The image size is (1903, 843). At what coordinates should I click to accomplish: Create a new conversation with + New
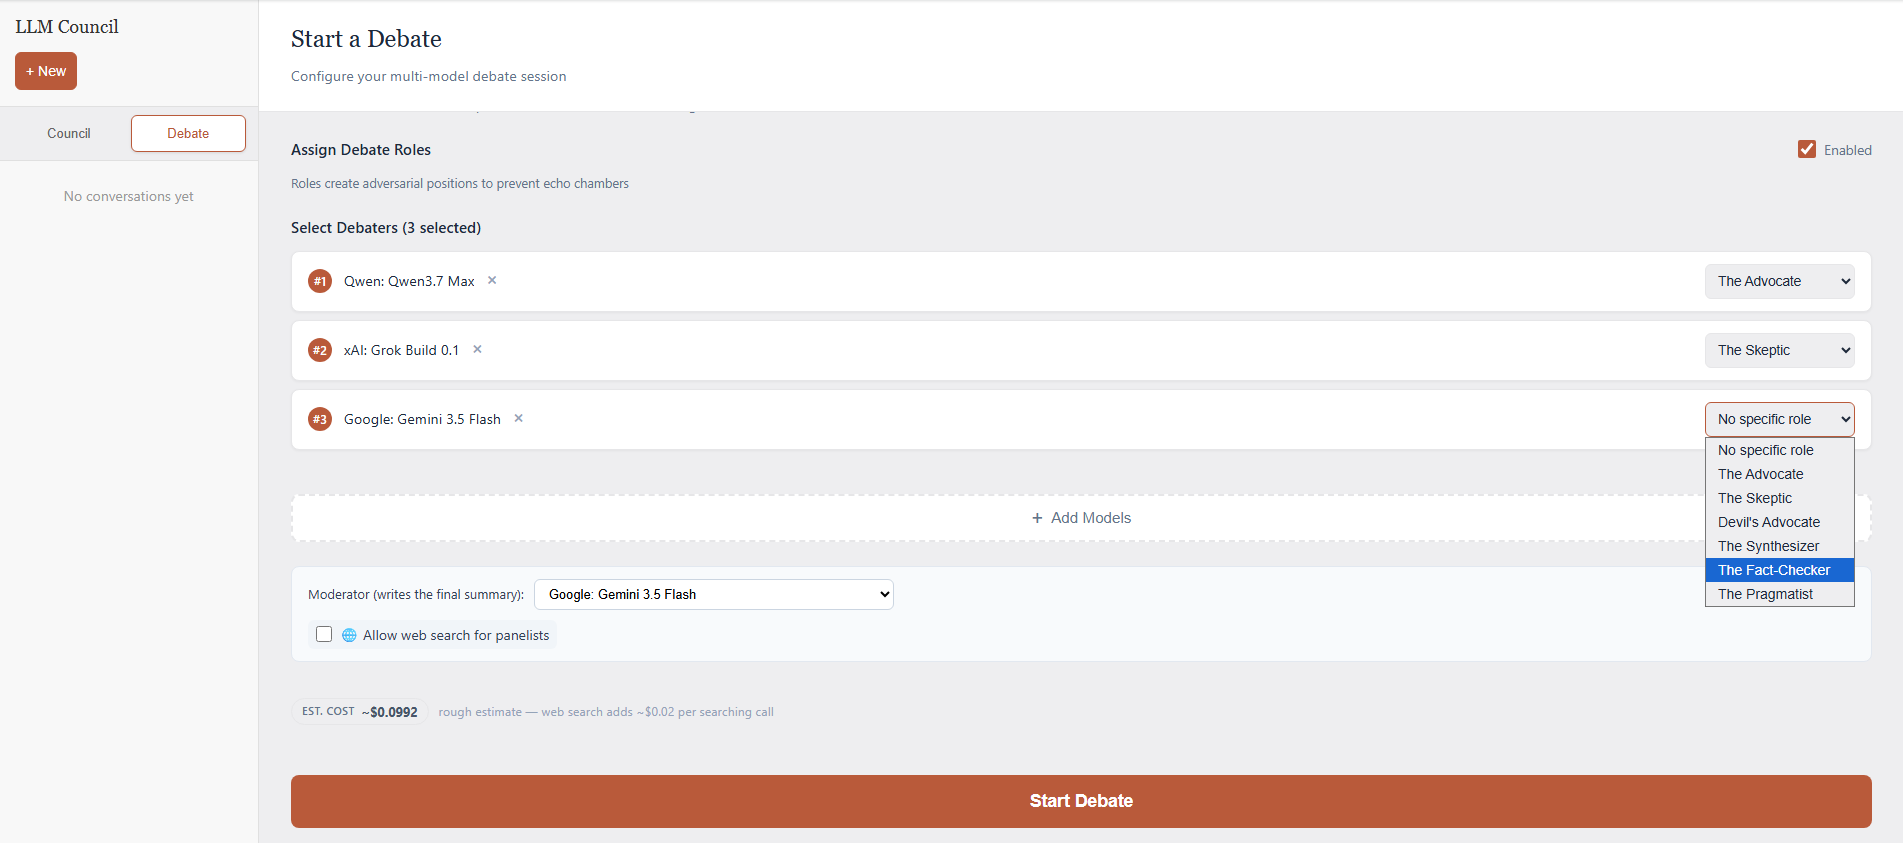[x=46, y=71]
